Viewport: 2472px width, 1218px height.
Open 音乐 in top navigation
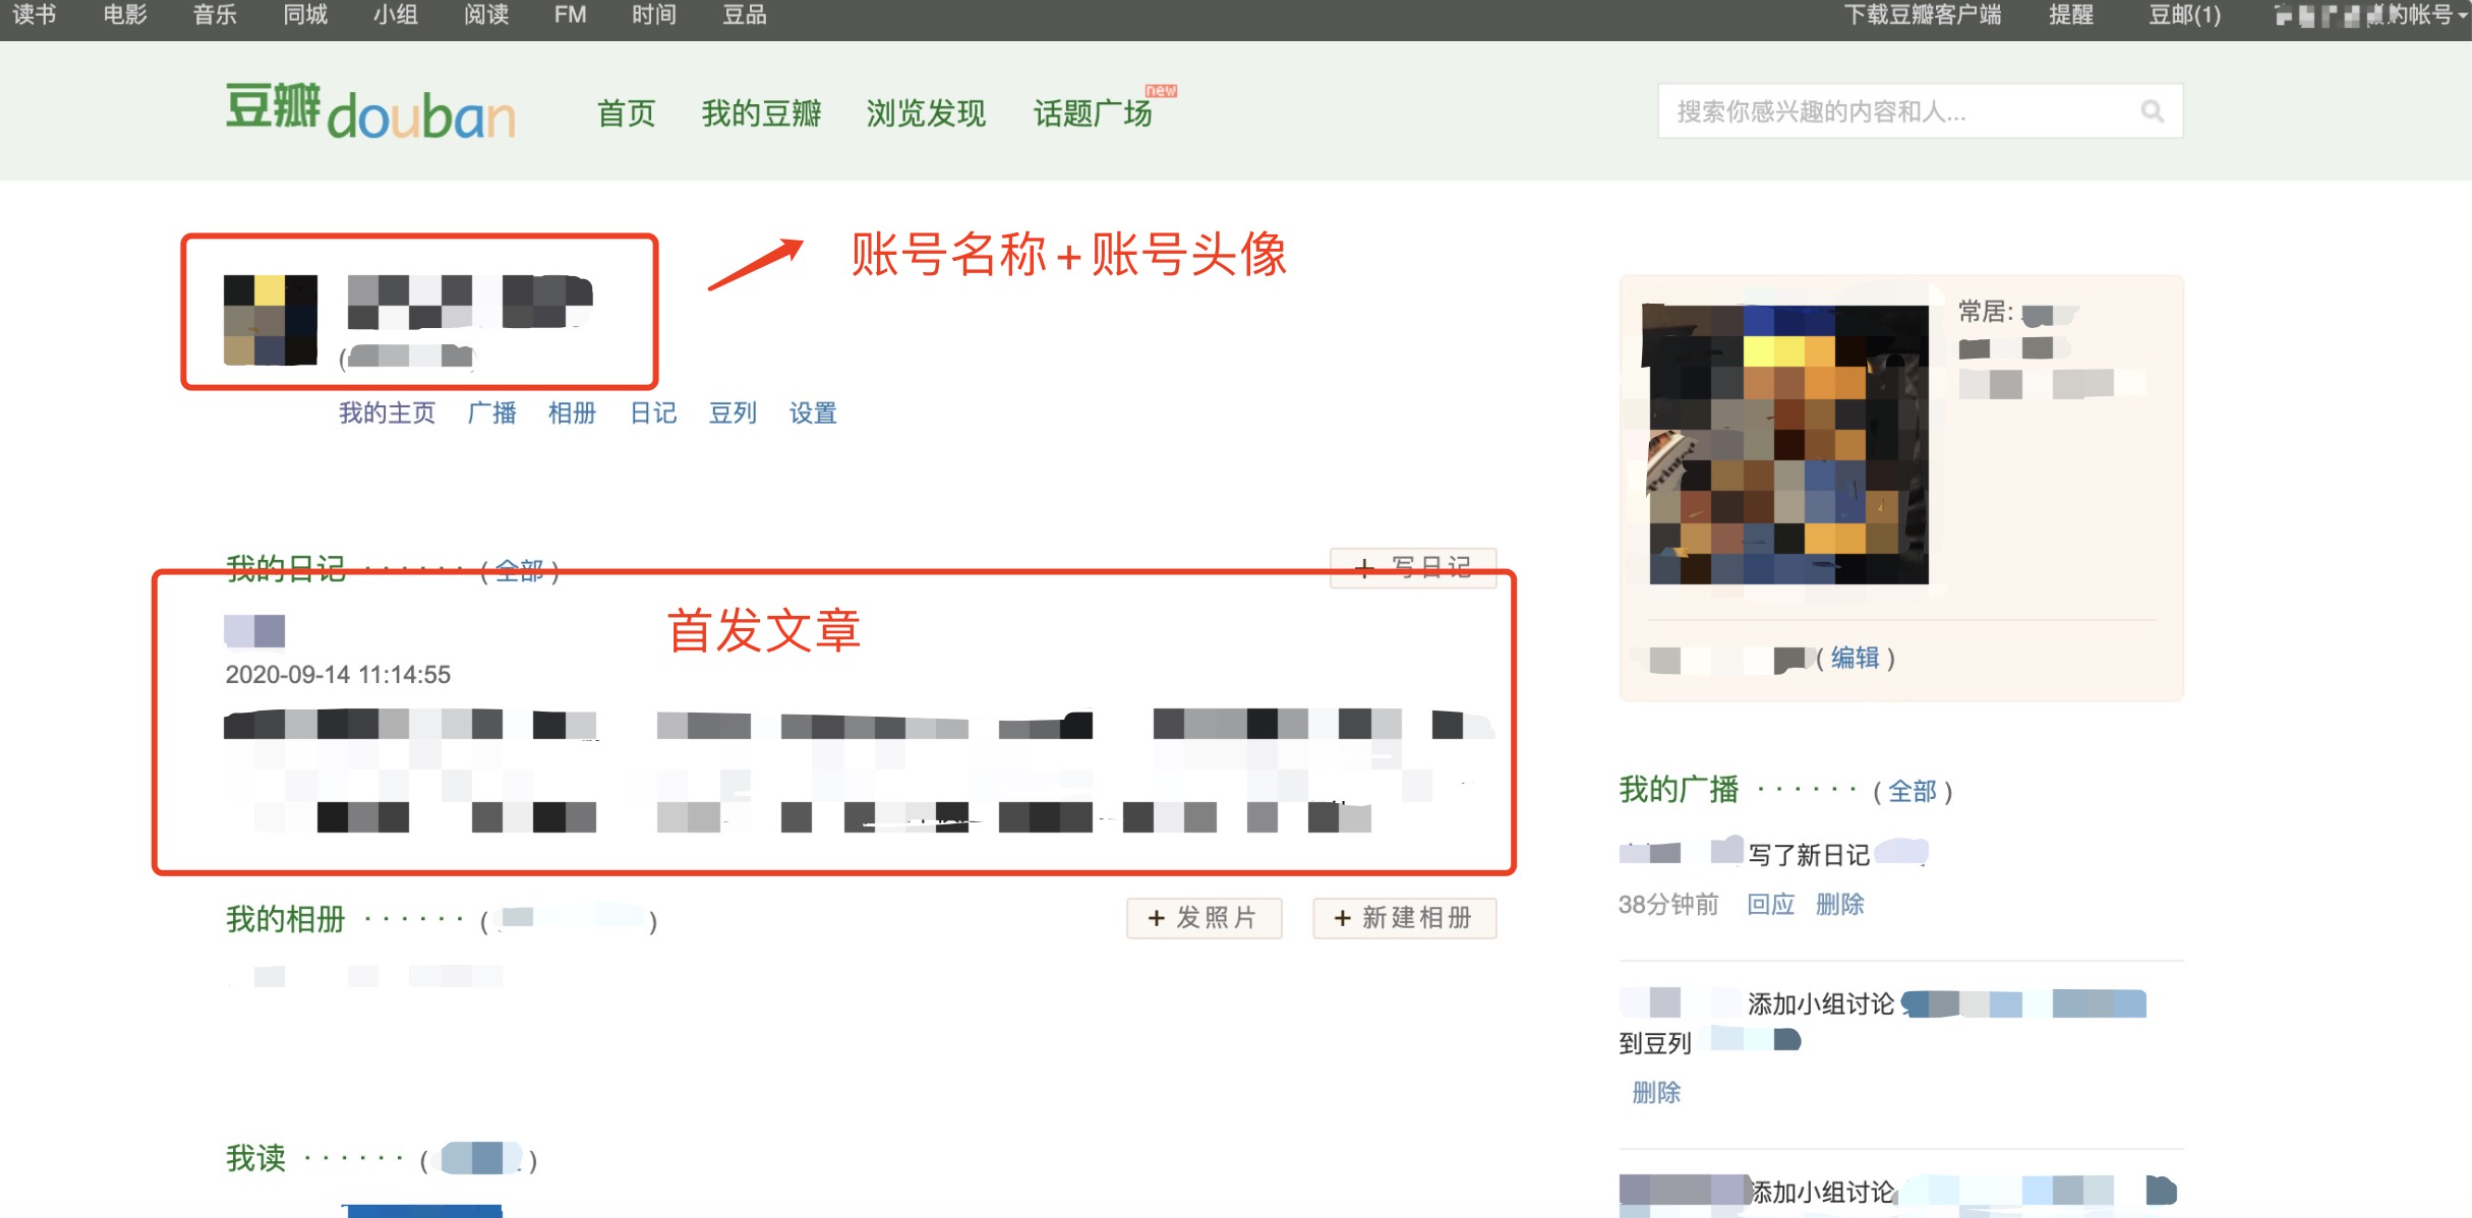click(215, 15)
